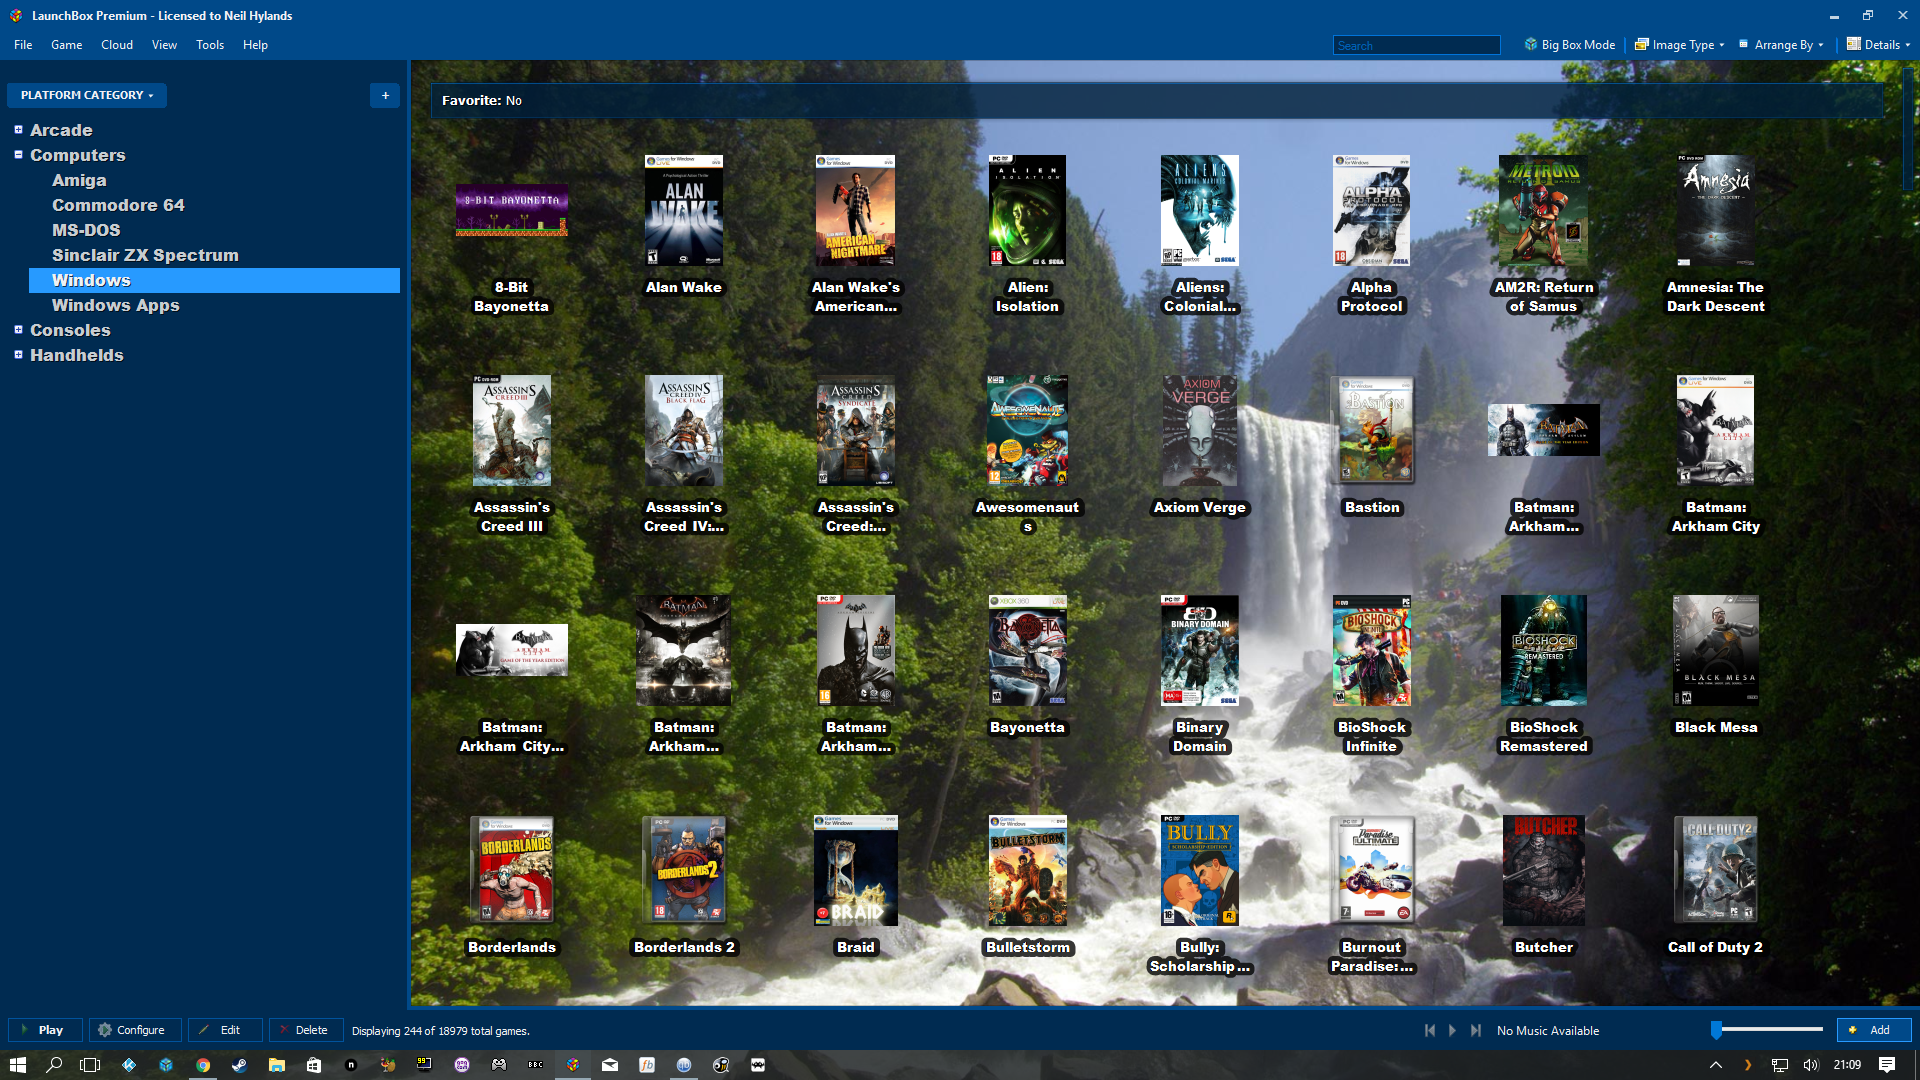The image size is (1920, 1080).
Task: Focus the Search field
Action: click(x=1416, y=45)
